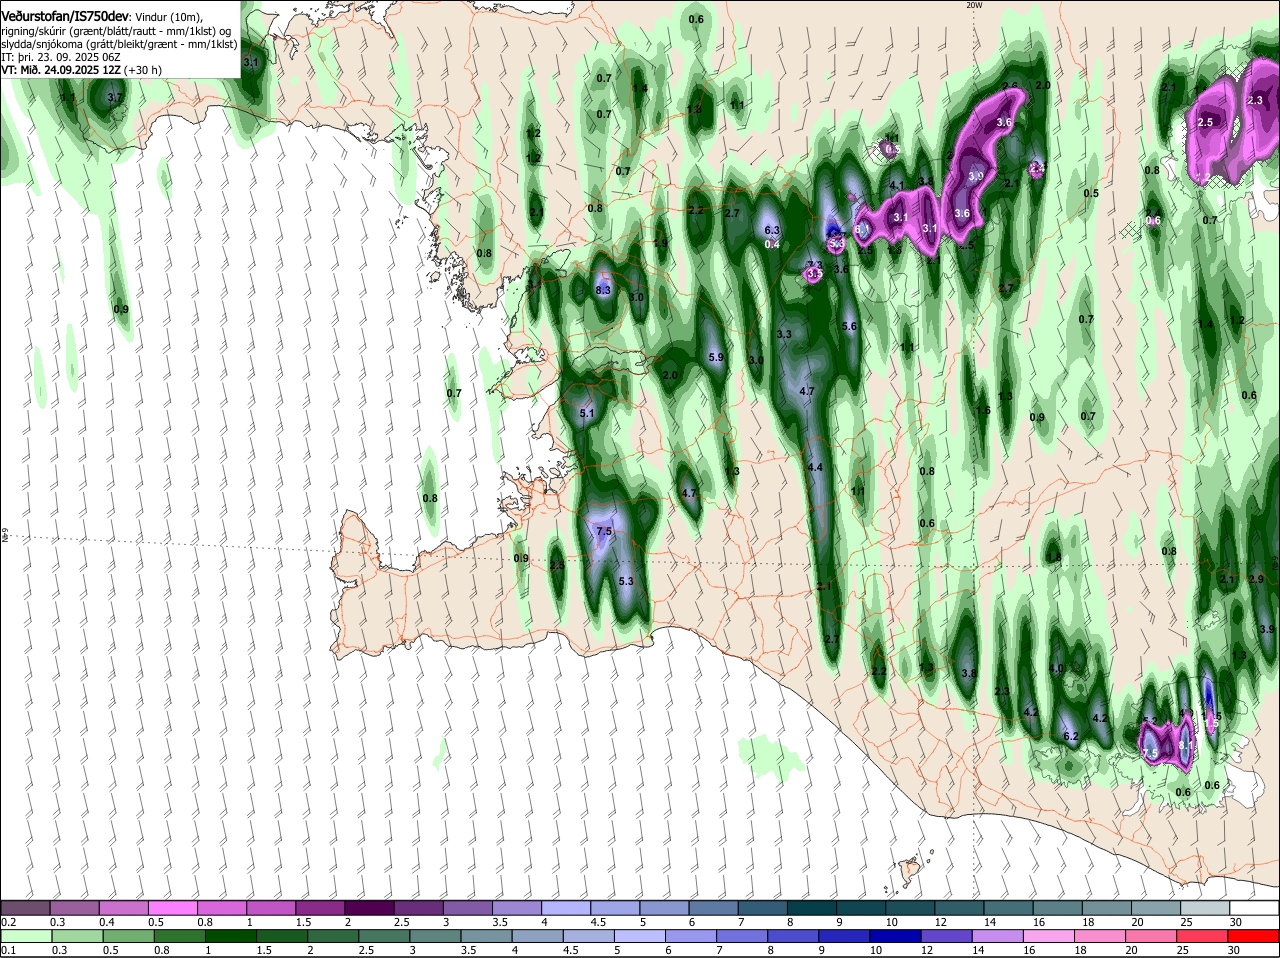Click the 2.9 precipitation value on the map
The height and width of the screenshot is (958, 1280).
[1257, 579]
